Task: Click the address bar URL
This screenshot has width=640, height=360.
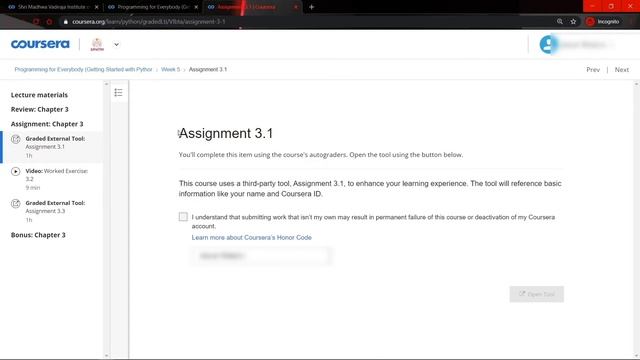Action: pos(149,22)
